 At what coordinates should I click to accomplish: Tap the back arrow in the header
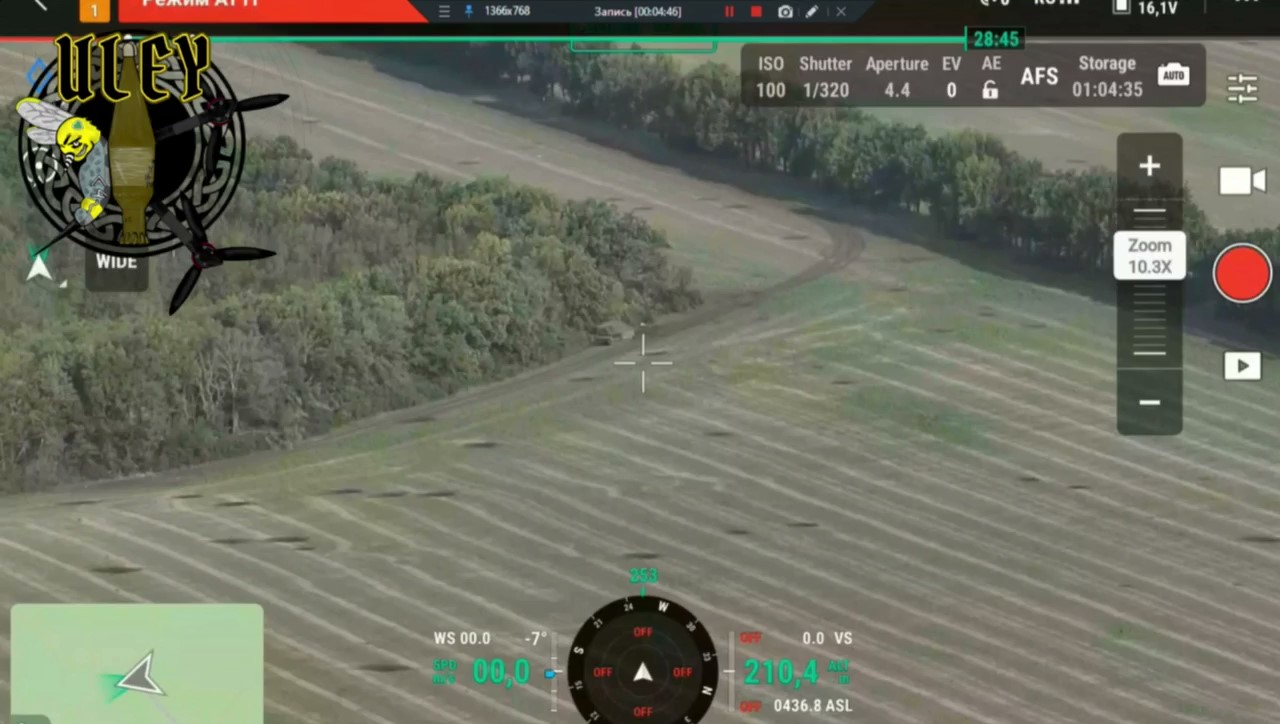[x=40, y=4]
